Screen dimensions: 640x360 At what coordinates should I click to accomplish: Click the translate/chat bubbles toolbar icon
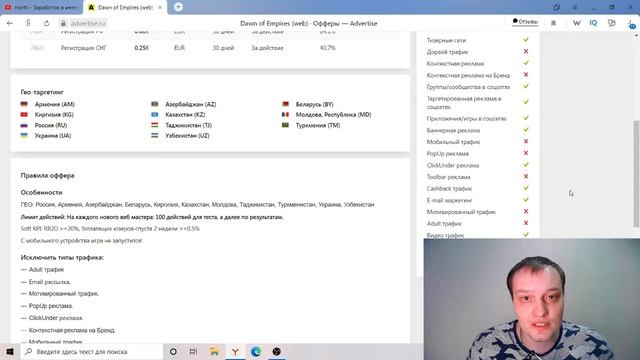tap(611, 23)
